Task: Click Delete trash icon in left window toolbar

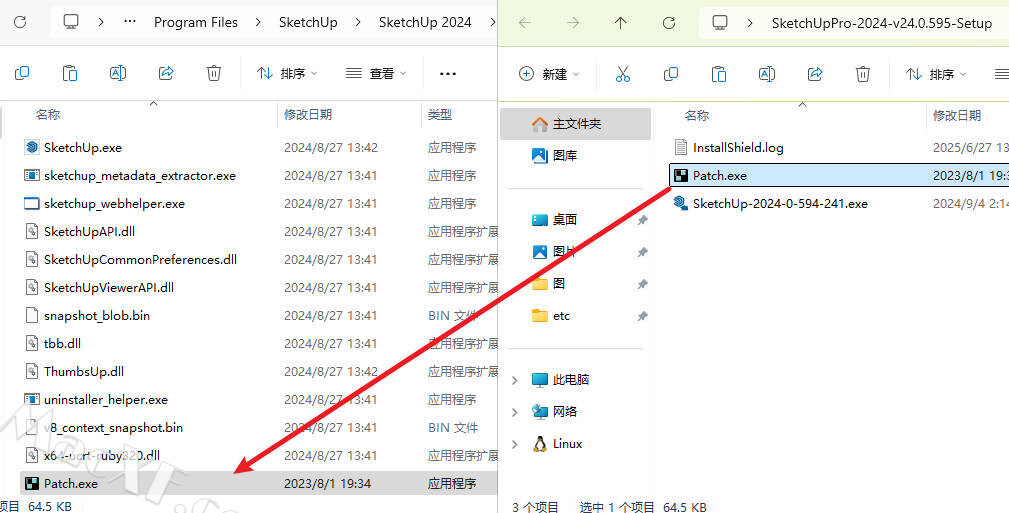Action: [x=214, y=73]
